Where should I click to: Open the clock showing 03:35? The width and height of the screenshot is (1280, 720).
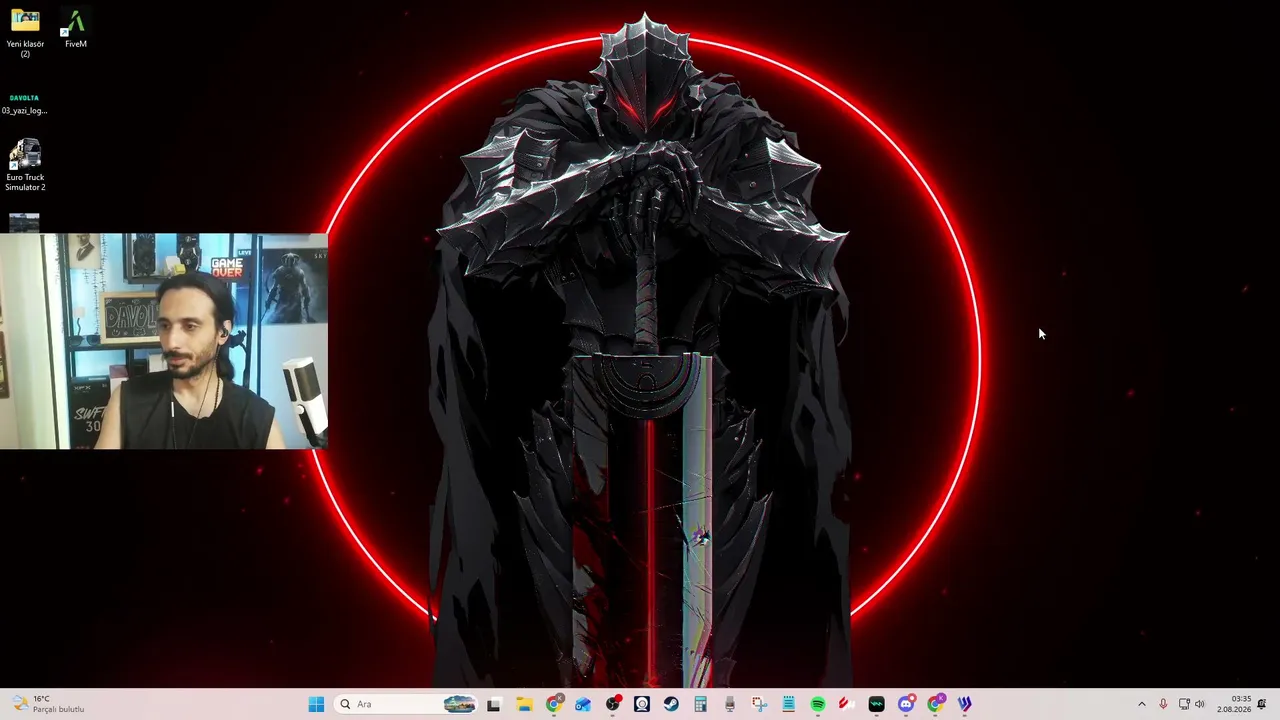(1234, 704)
